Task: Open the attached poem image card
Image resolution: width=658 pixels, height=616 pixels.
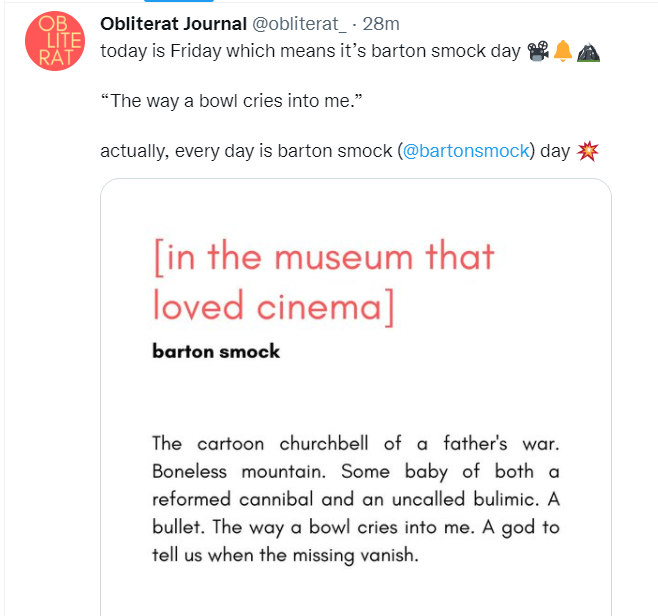Action: [x=355, y=400]
